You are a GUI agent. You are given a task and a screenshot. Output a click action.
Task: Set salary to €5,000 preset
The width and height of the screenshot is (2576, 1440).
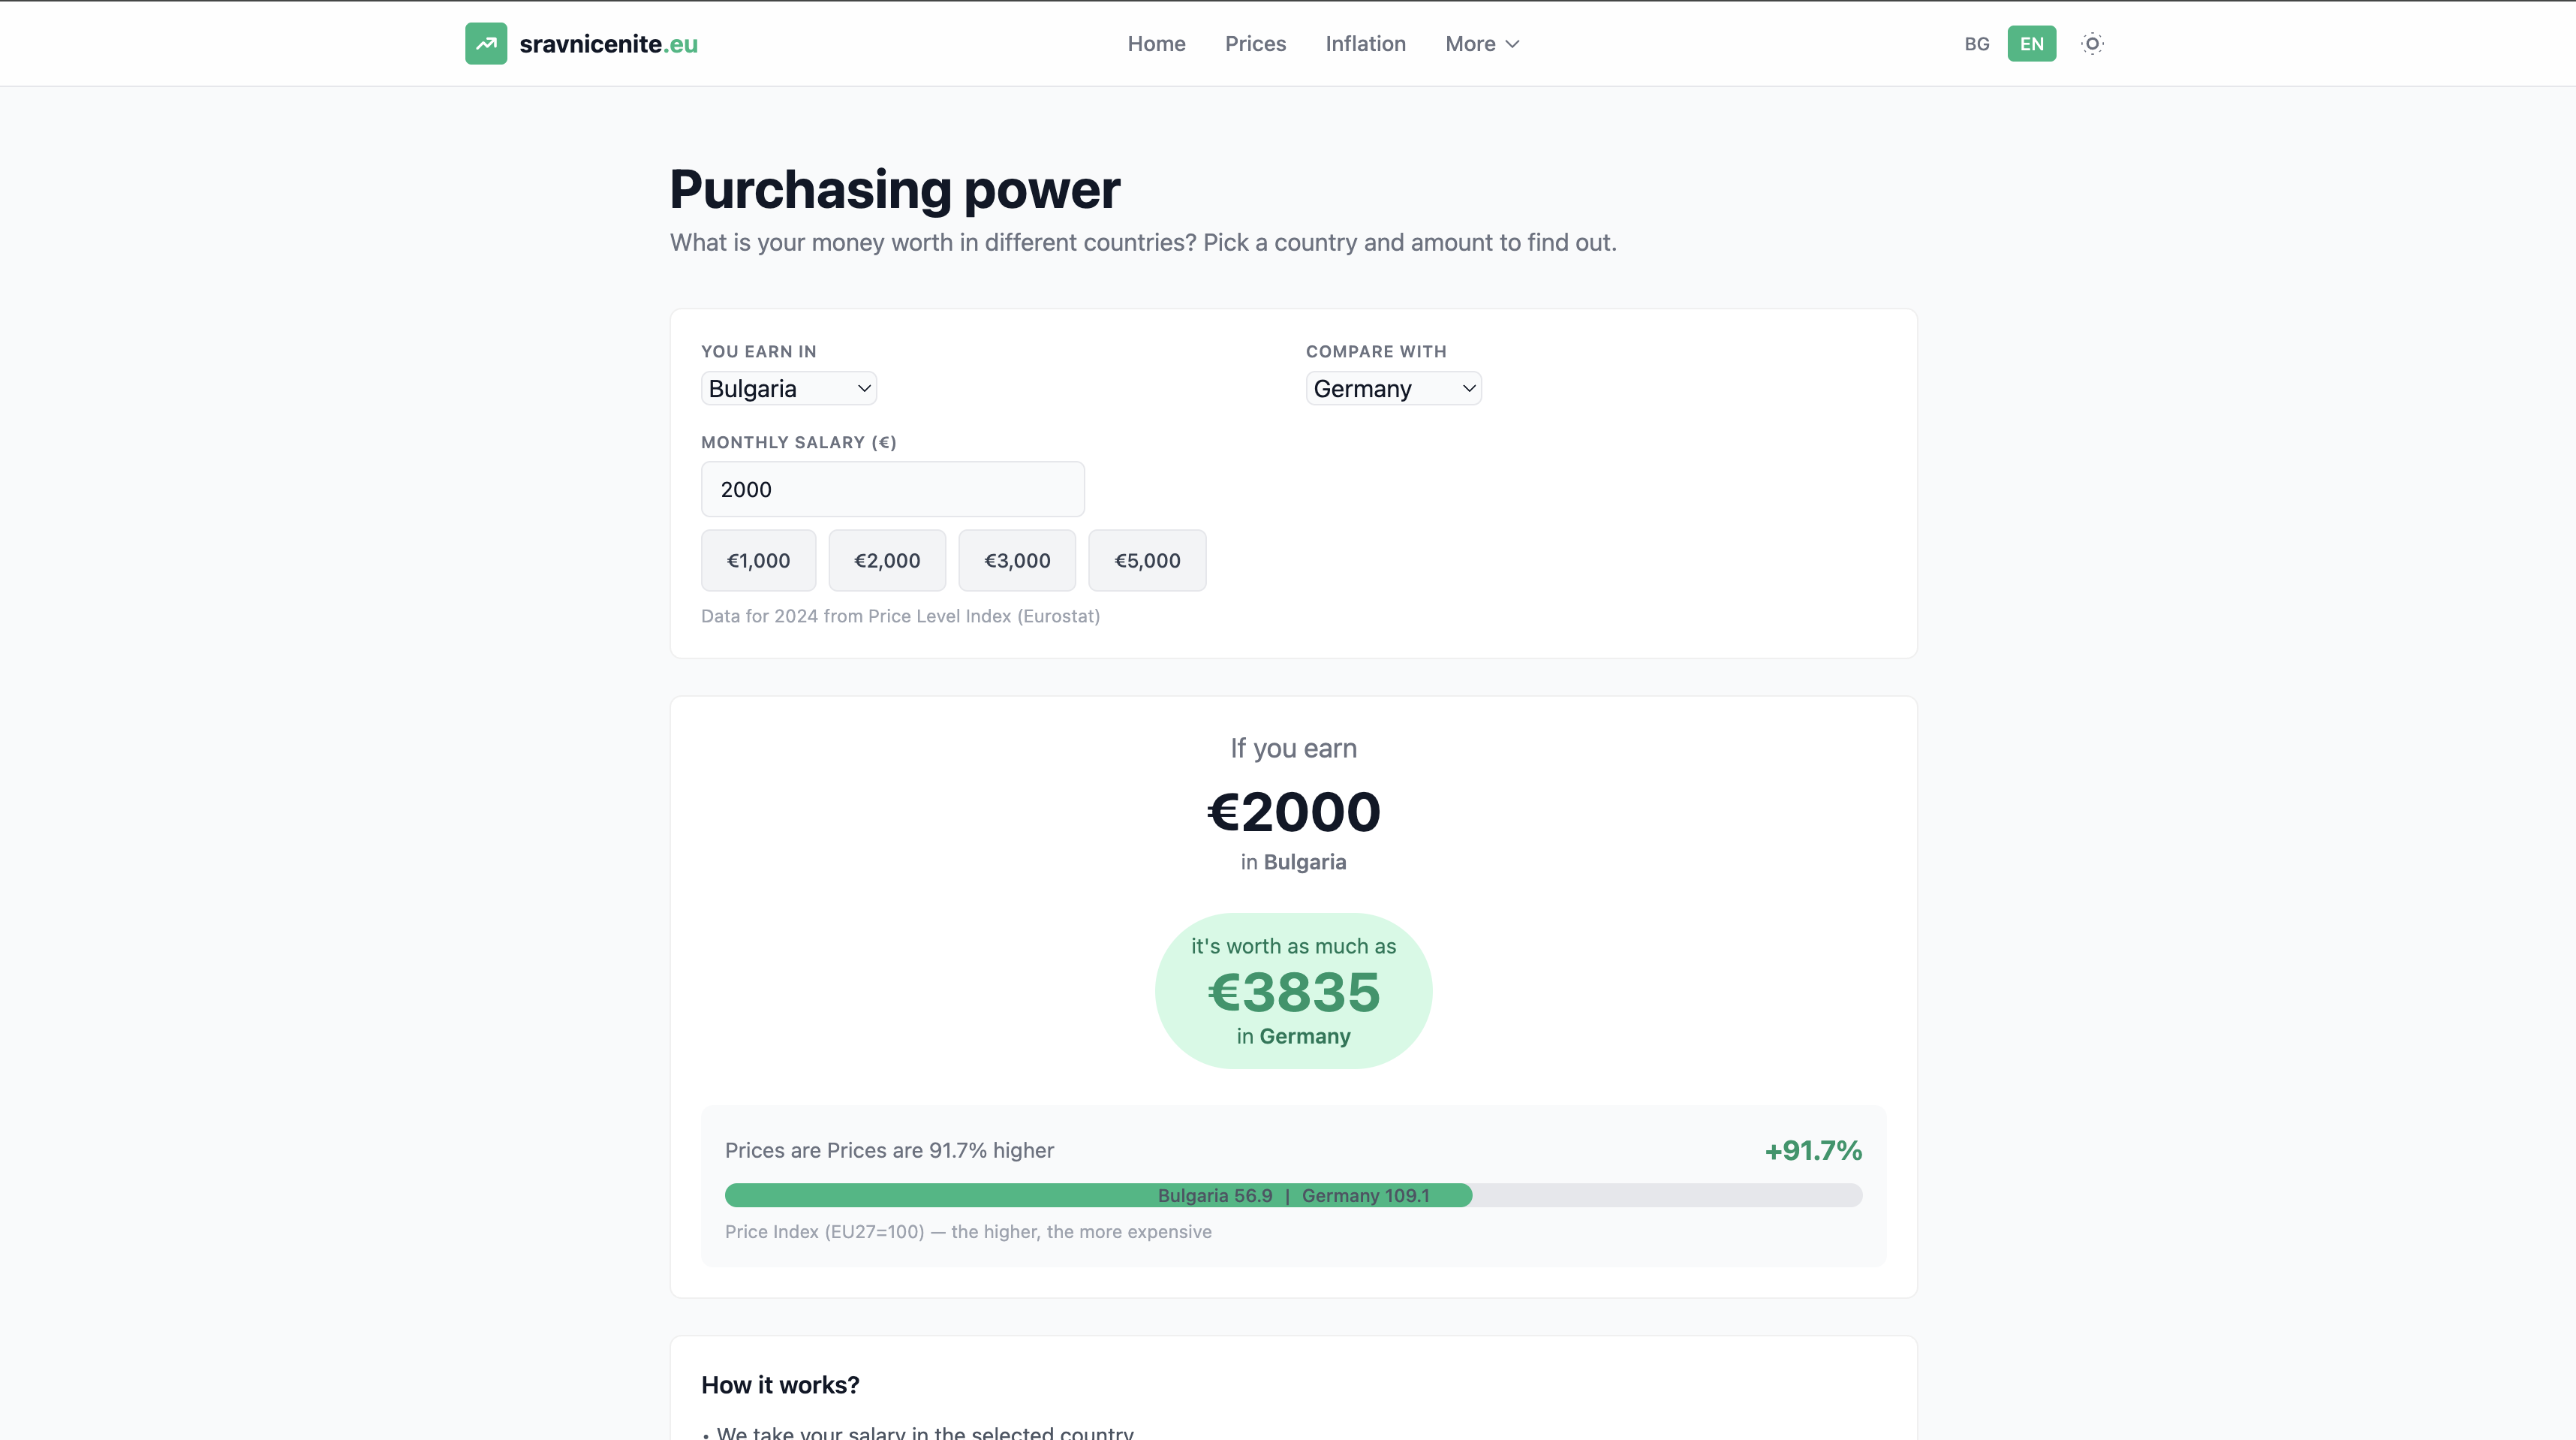click(x=1147, y=561)
